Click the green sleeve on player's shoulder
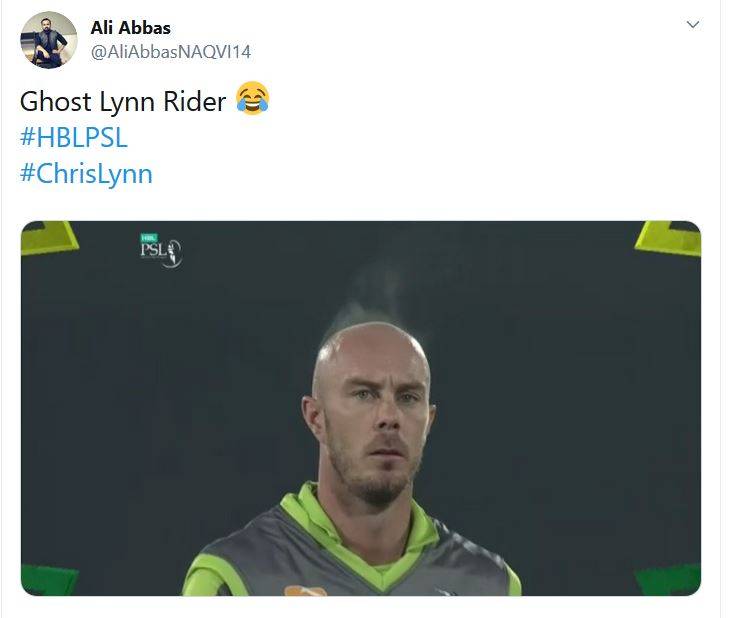The width and height of the screenshot is (739, 618). tap(212, 575)
